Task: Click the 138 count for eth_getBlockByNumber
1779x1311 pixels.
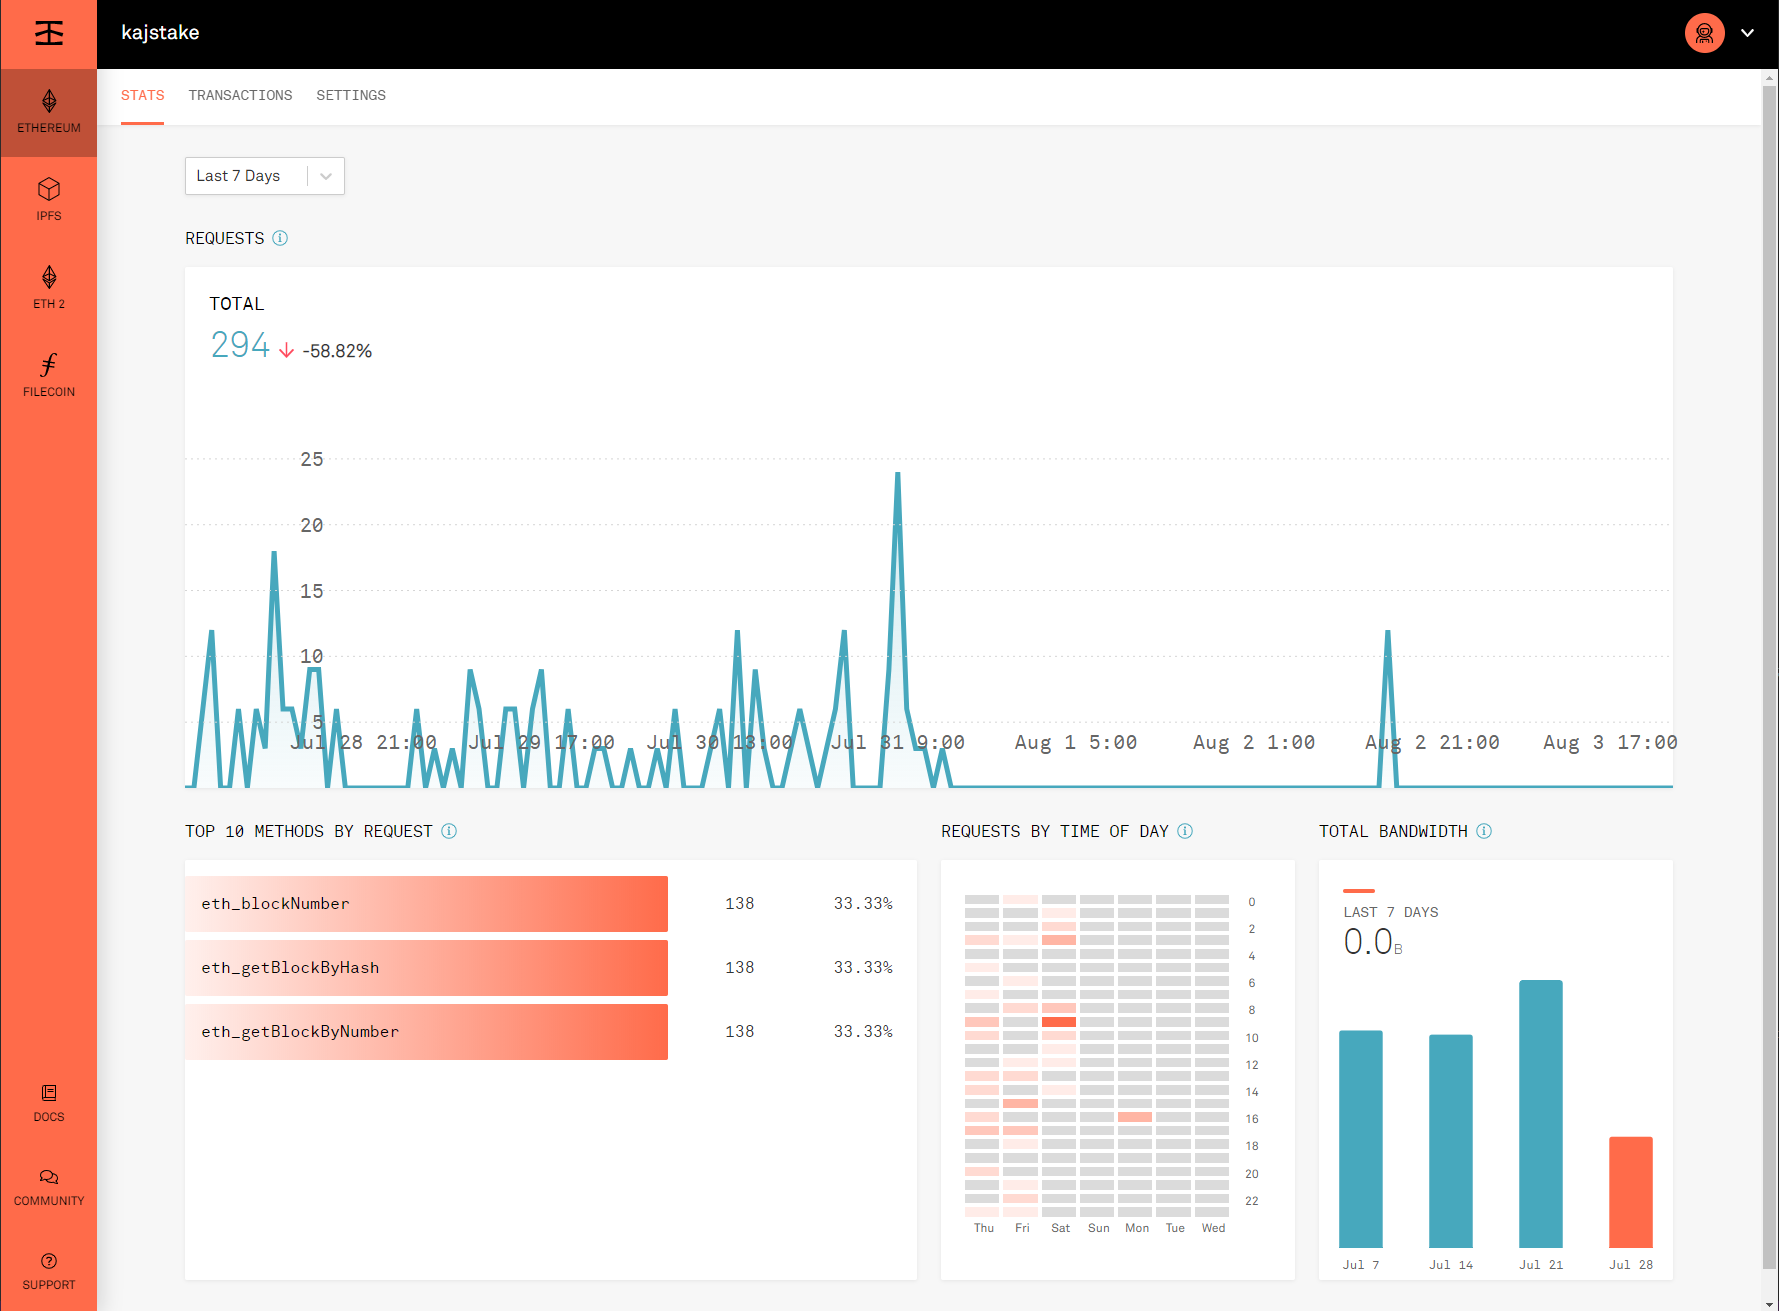Action: pyautogui.click(x=740, y=1032)
